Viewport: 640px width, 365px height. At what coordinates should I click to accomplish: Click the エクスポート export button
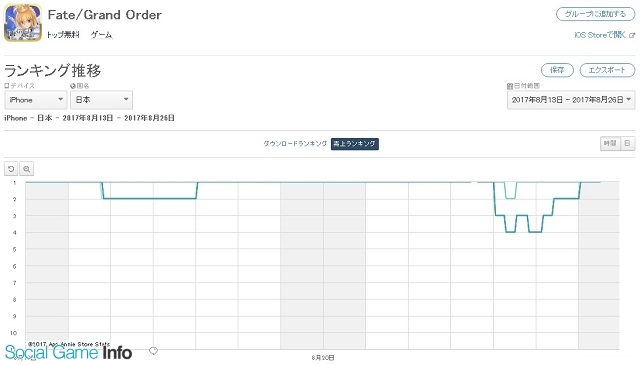pyautogui.click(x=607, y=70)
